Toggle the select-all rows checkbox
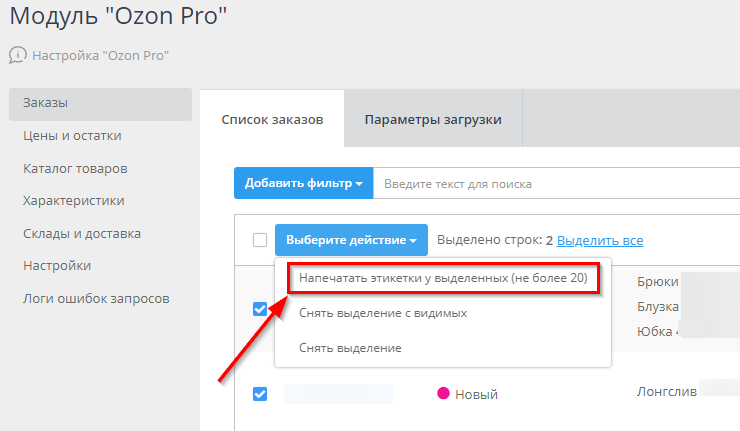 (x=260, y=240)
